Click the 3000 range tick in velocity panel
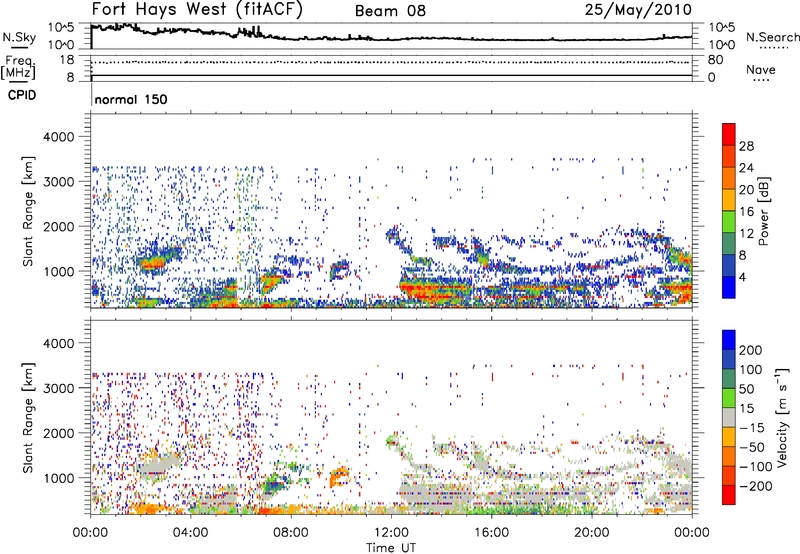 click(58, 388)
